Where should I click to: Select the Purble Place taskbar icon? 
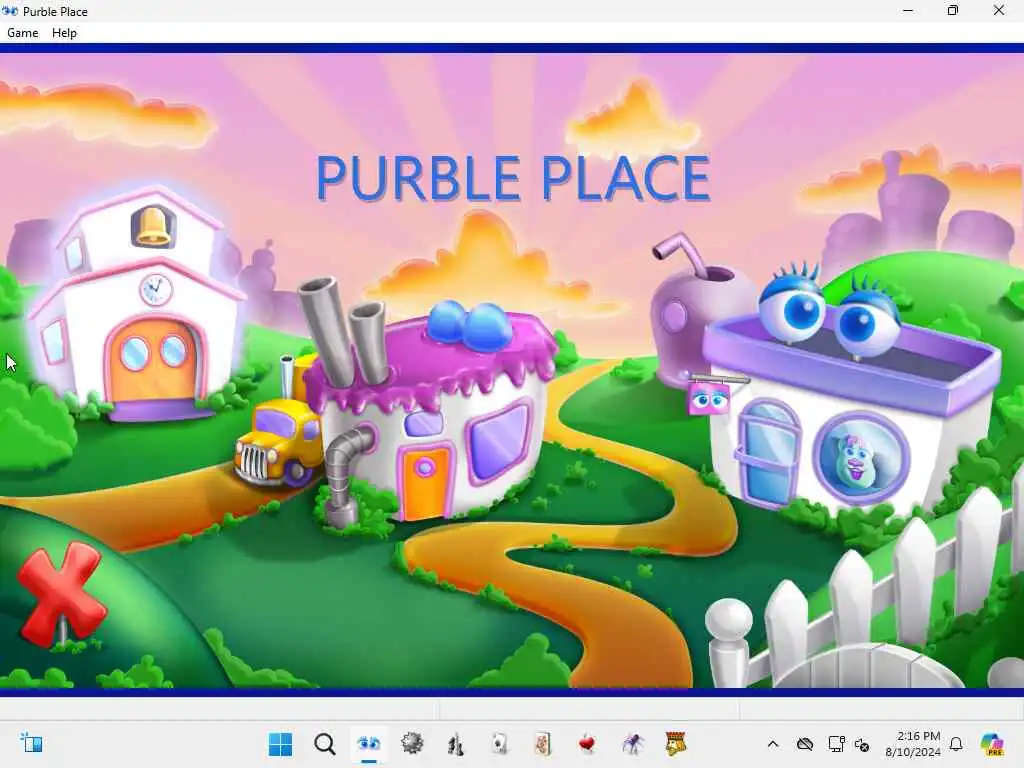point(368,744)
